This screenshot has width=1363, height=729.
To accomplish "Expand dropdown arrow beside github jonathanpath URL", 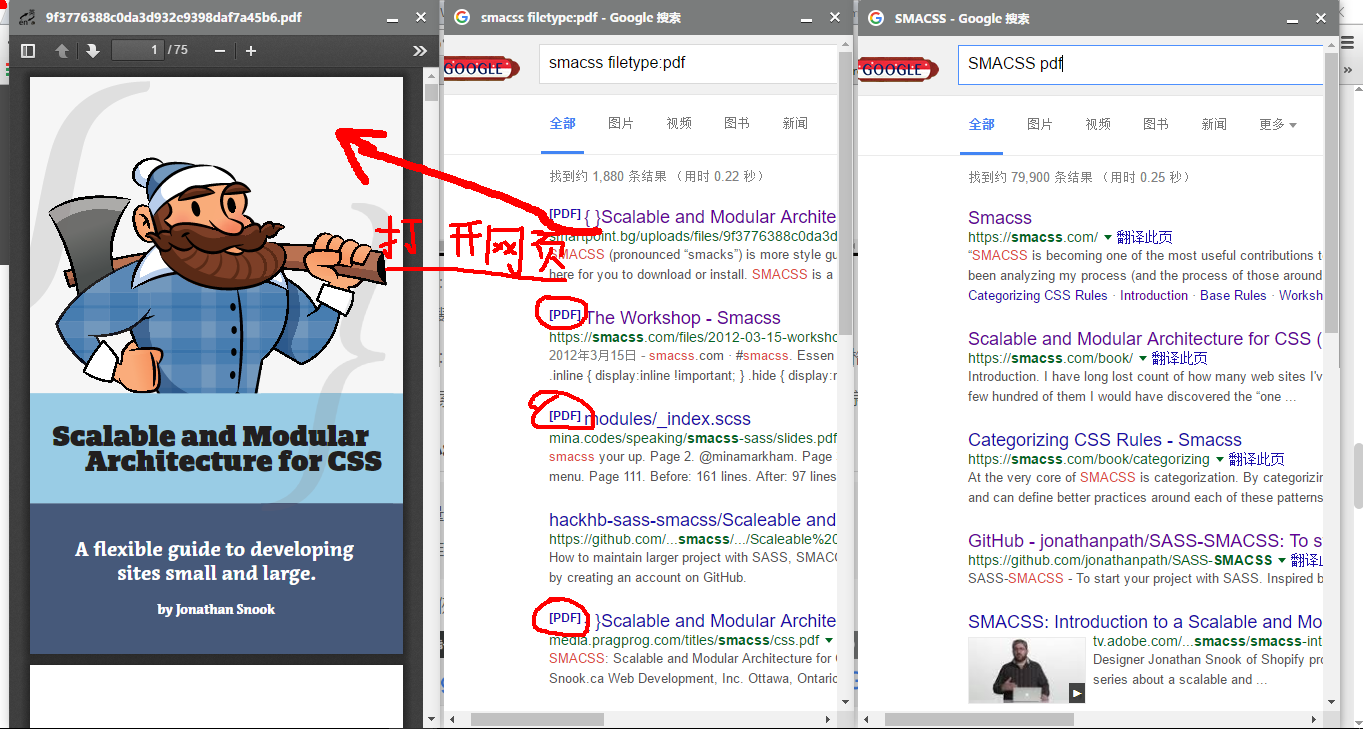I will coord(1282,560).
